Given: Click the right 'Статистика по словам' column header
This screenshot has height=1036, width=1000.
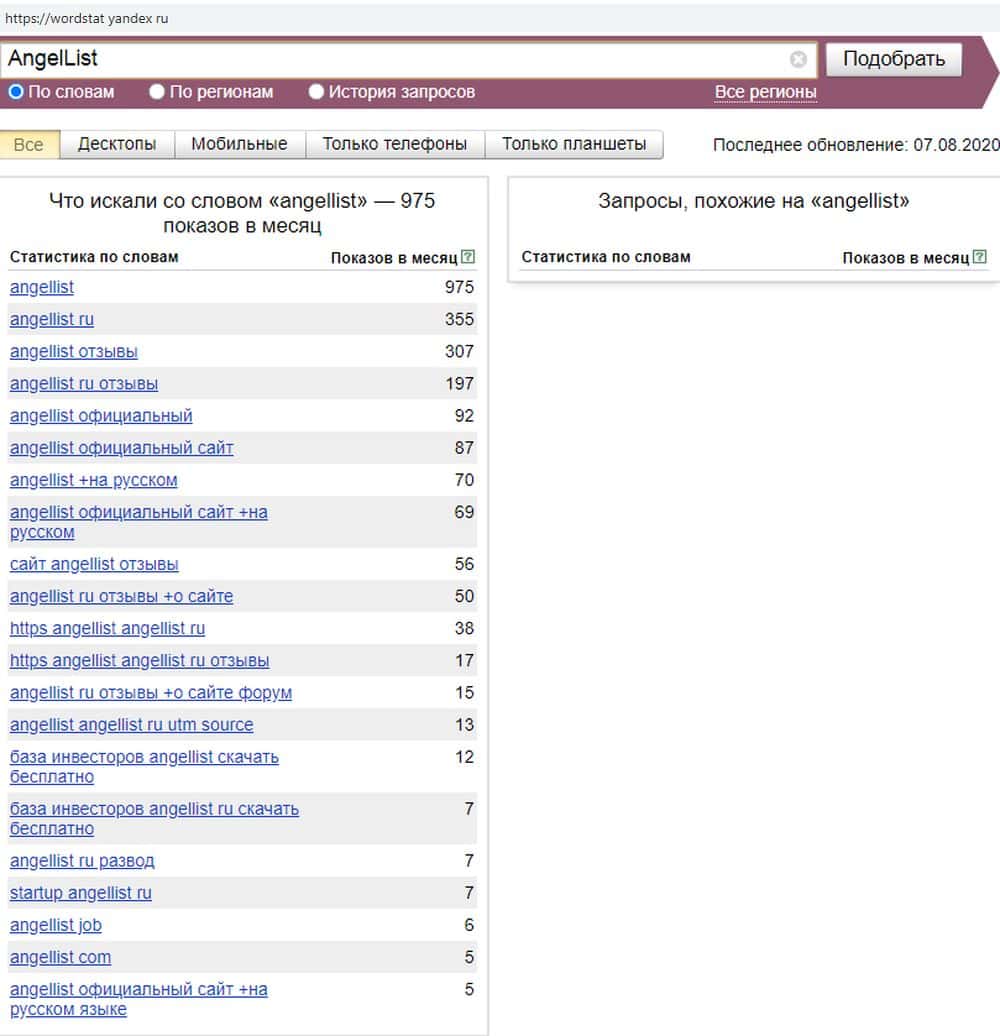Looking at the screenshot, I should coord(606,257).
